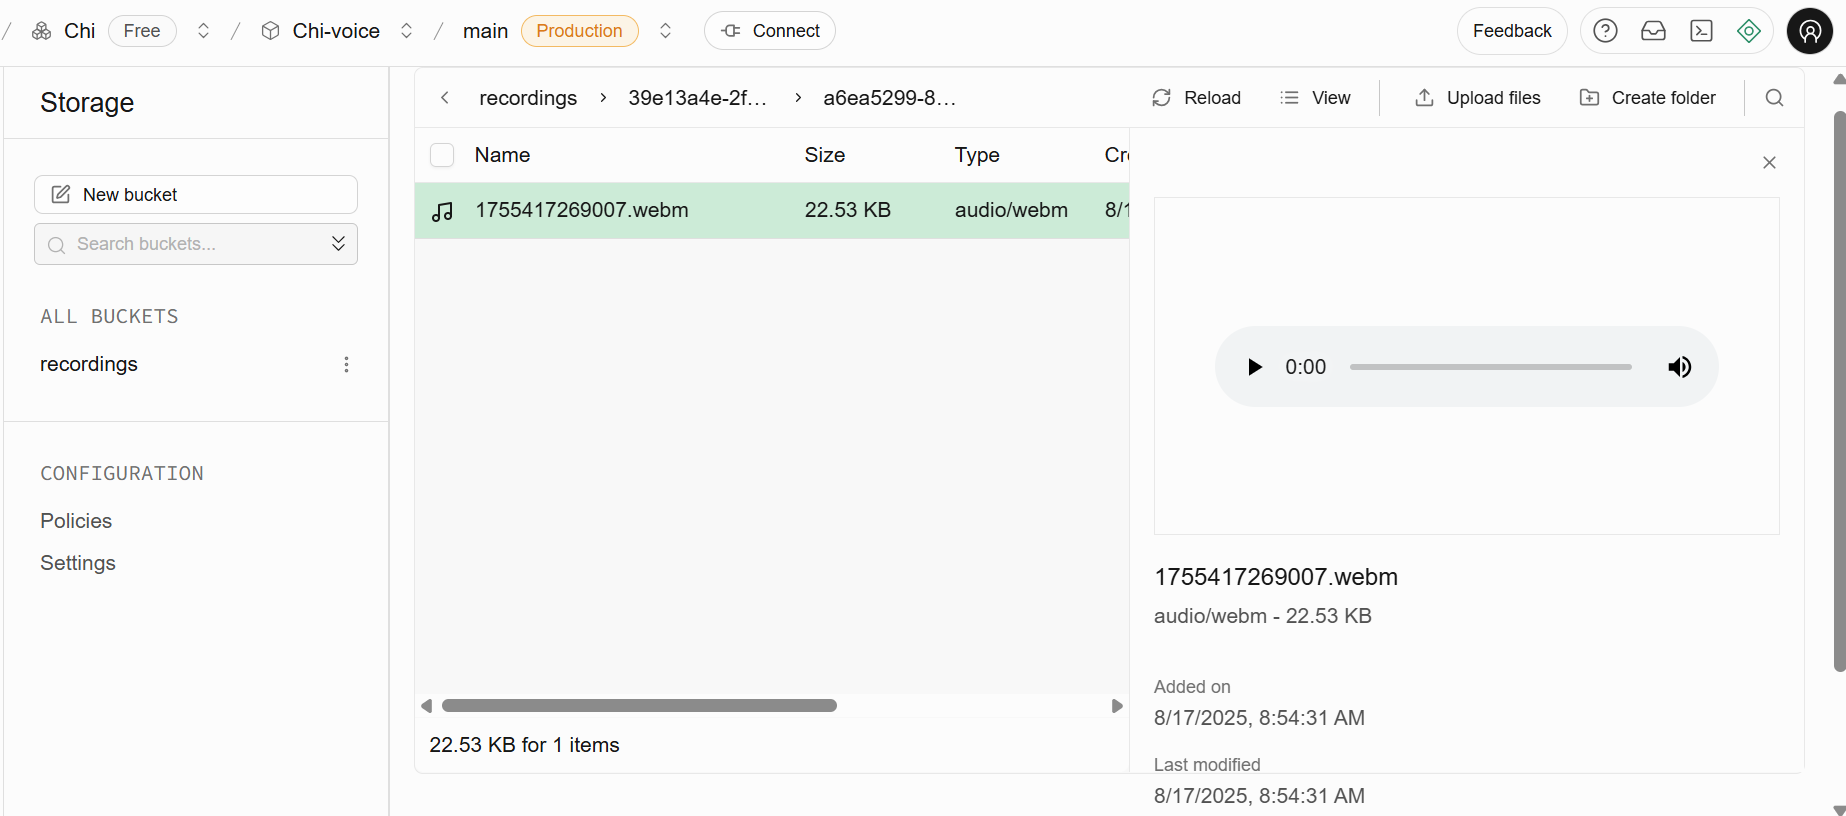Expand the organization switcher next to Free
1846x816 pixels.
pos(203,31)
